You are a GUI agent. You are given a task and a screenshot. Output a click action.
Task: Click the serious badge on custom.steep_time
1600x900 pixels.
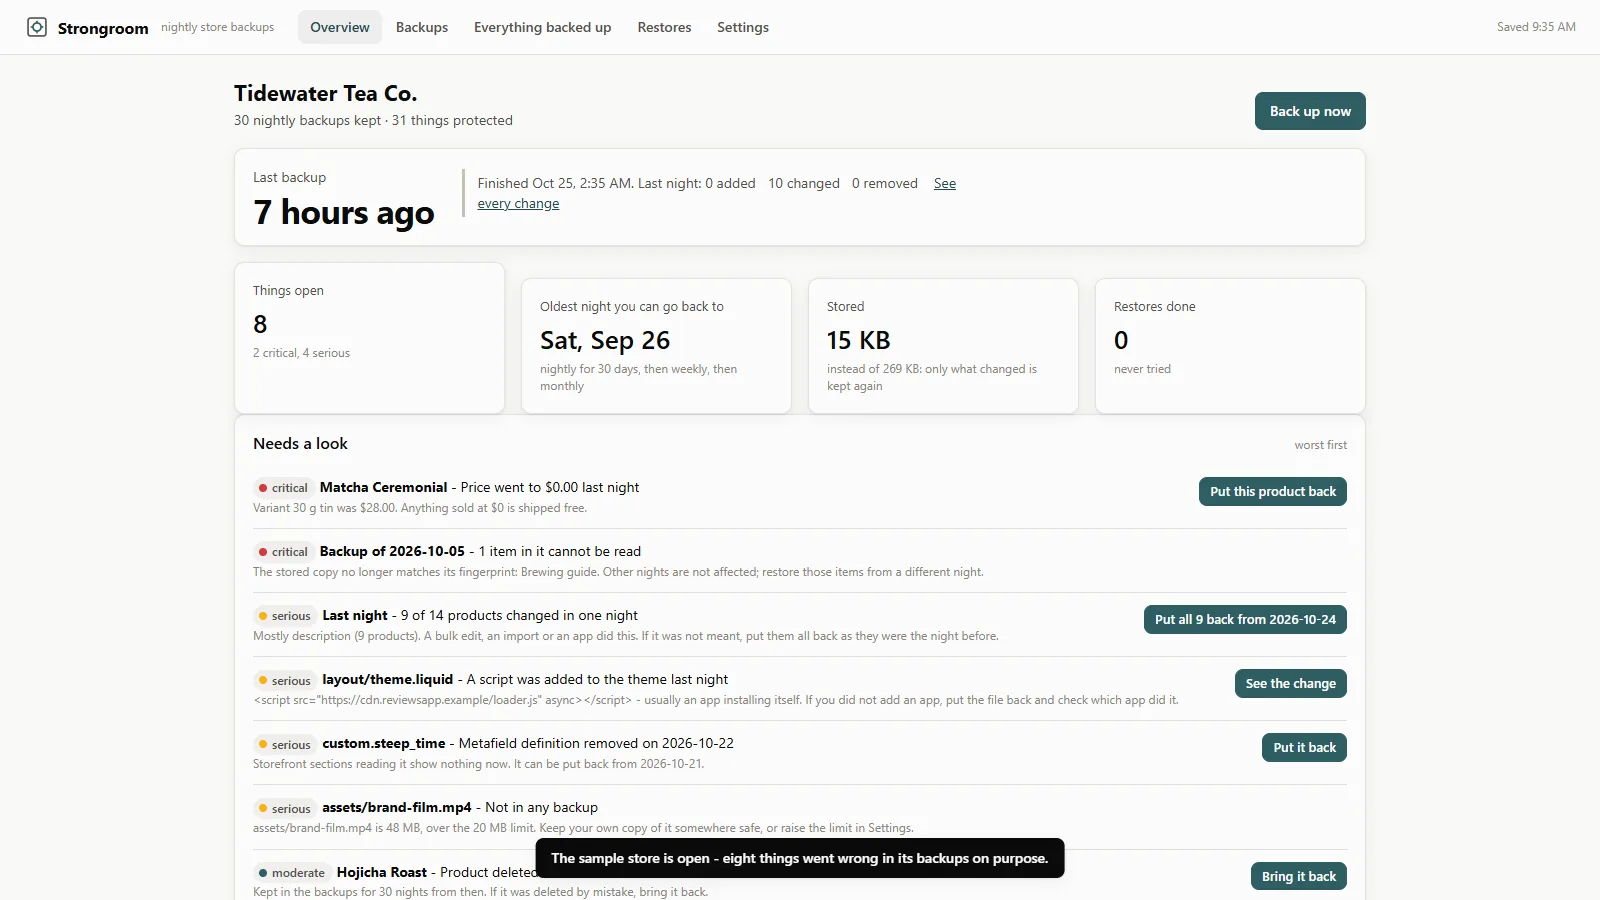point(285,744)
